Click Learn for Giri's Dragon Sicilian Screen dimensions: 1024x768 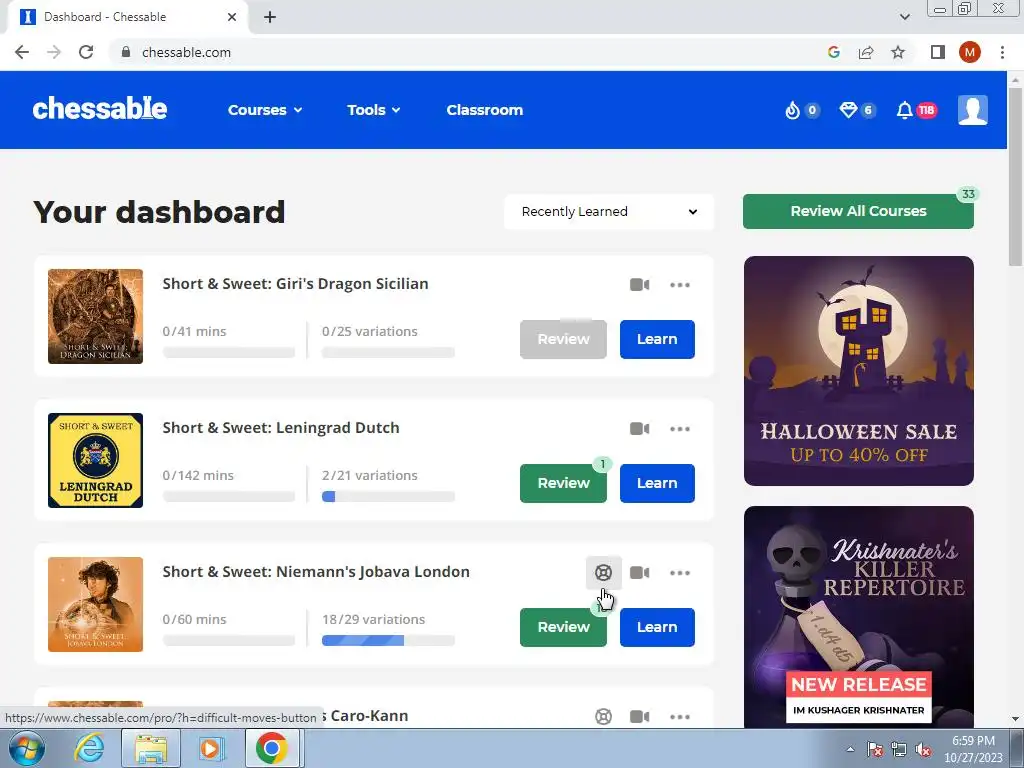(x=657, y=339)
